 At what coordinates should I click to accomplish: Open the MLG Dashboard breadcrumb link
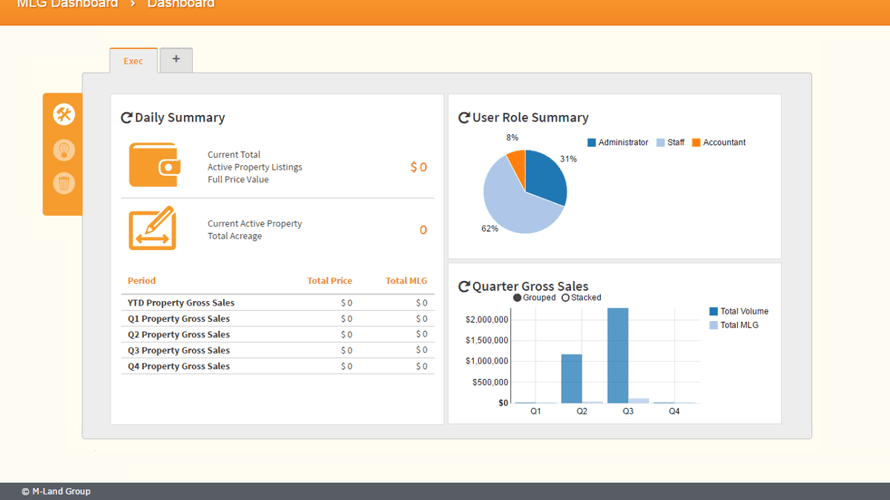(68, 4)
